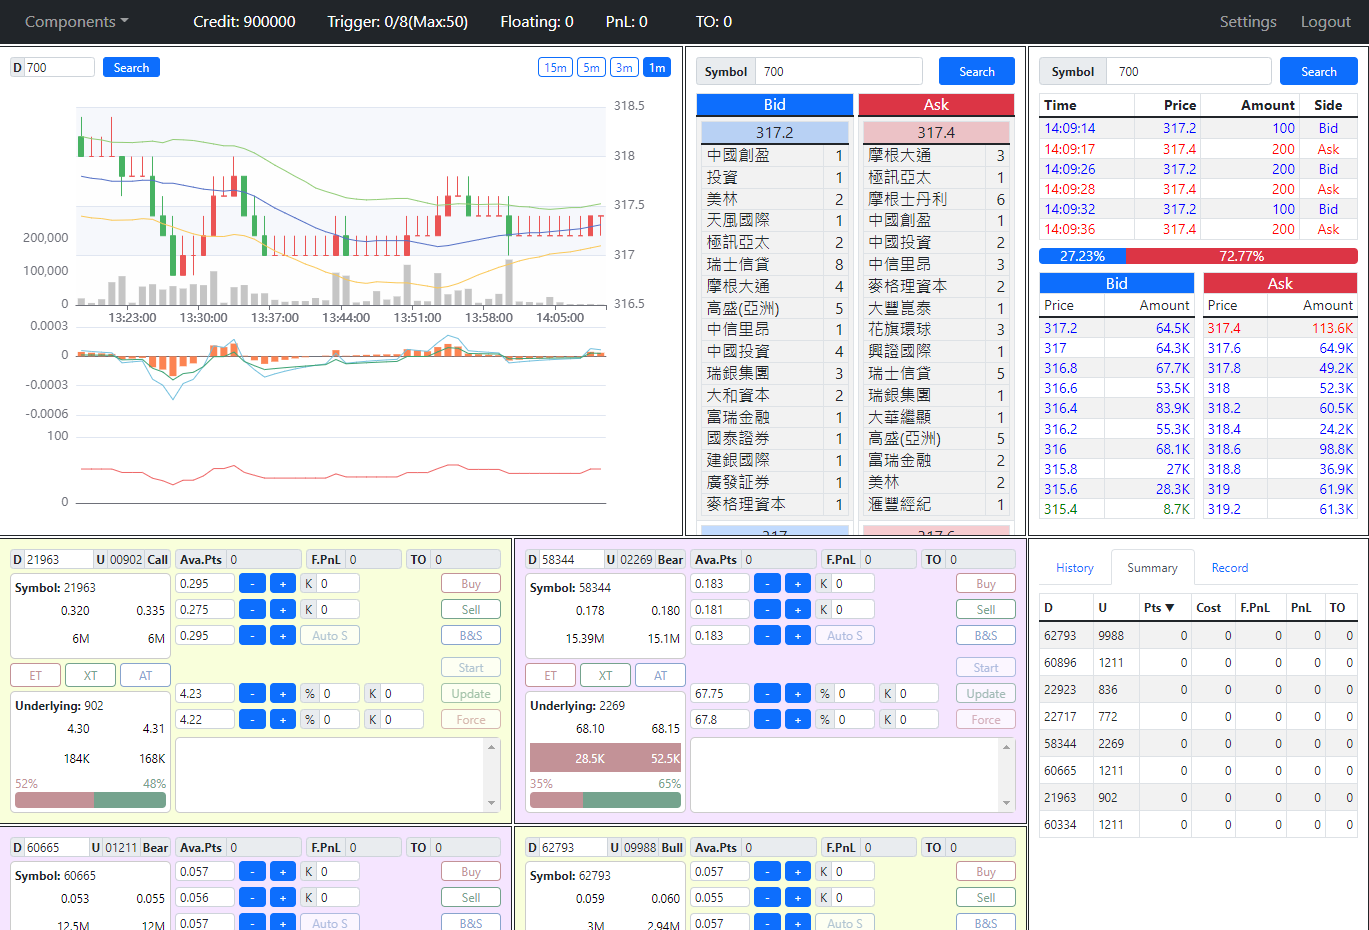Viewport: 1369px width, 930px height.
Task: Click minus beside 4.22 in 21963 Force row
Action: pyautogui.click(x=253, y=720)
